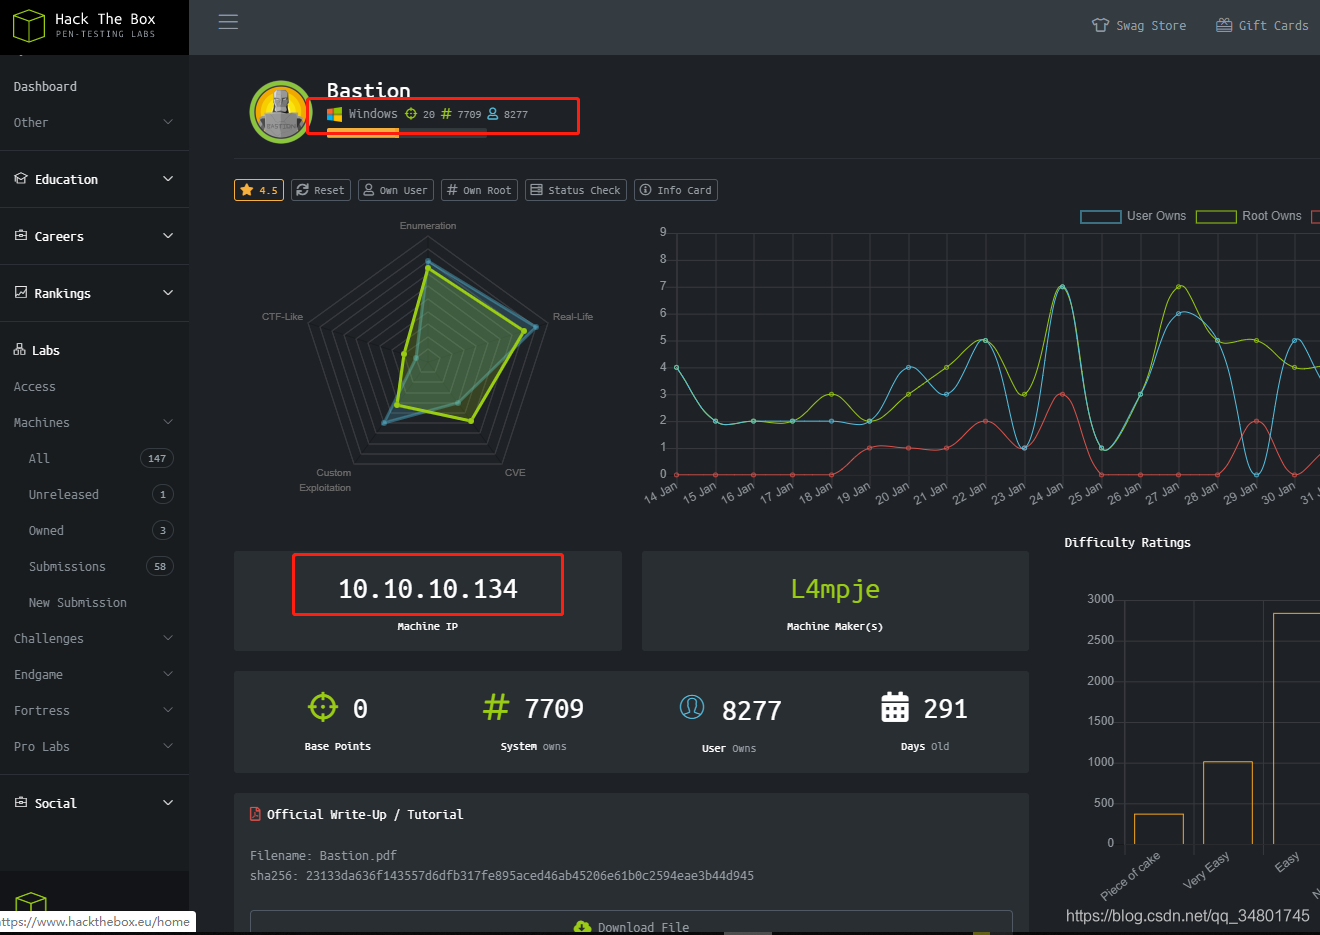Open the Swag Store link
Viewport: 1320px width, 935px height.
[1139, 26]
